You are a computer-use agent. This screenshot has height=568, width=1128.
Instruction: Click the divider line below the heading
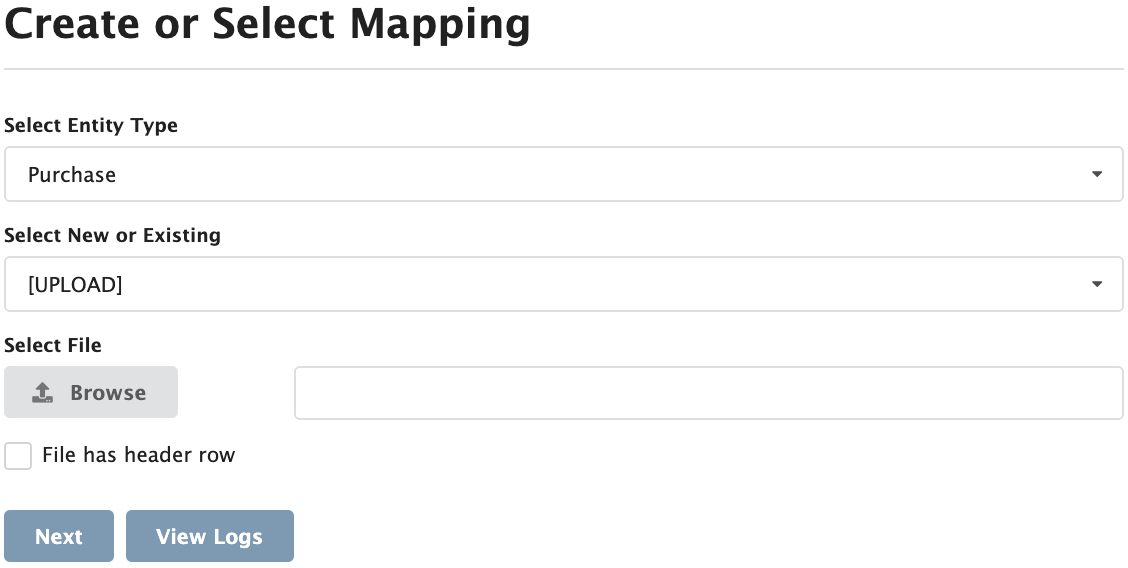tap(563, 69)
